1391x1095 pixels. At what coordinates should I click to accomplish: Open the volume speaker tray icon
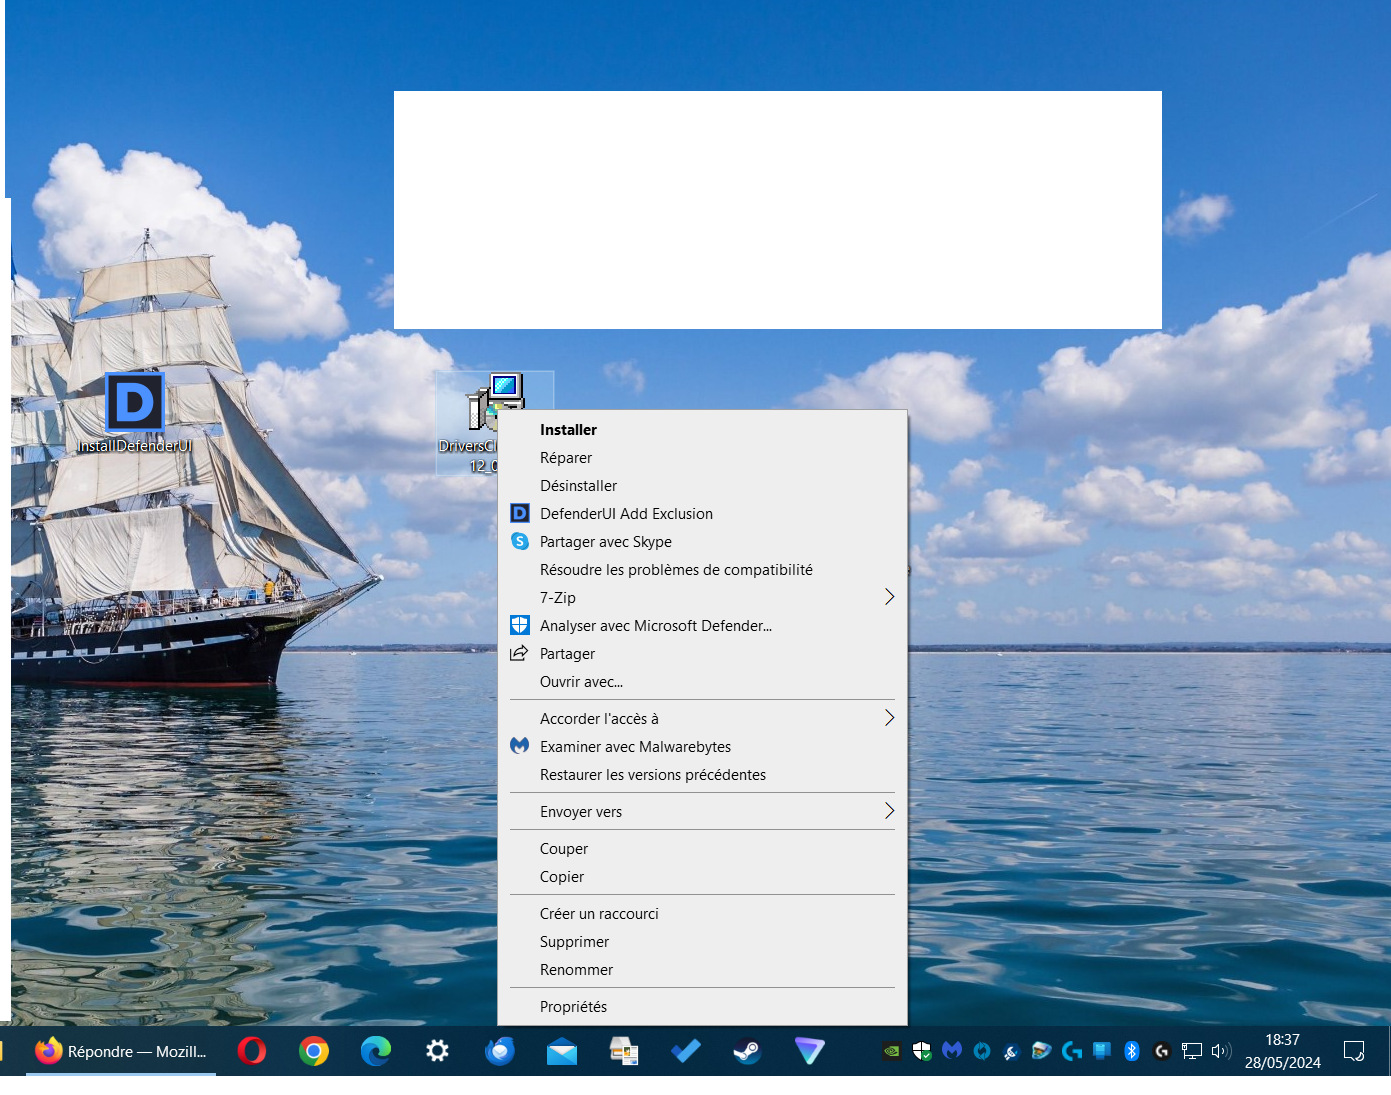[1221, 1051]
